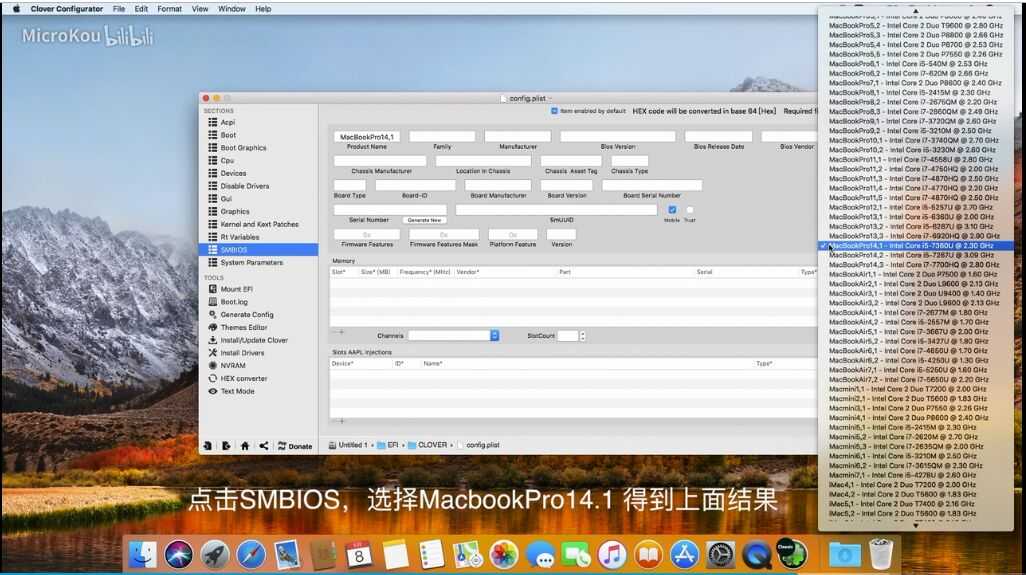This screenshot has width=1026, height=575.
Task: Open the Graphics section
Action: click(235, 211)
